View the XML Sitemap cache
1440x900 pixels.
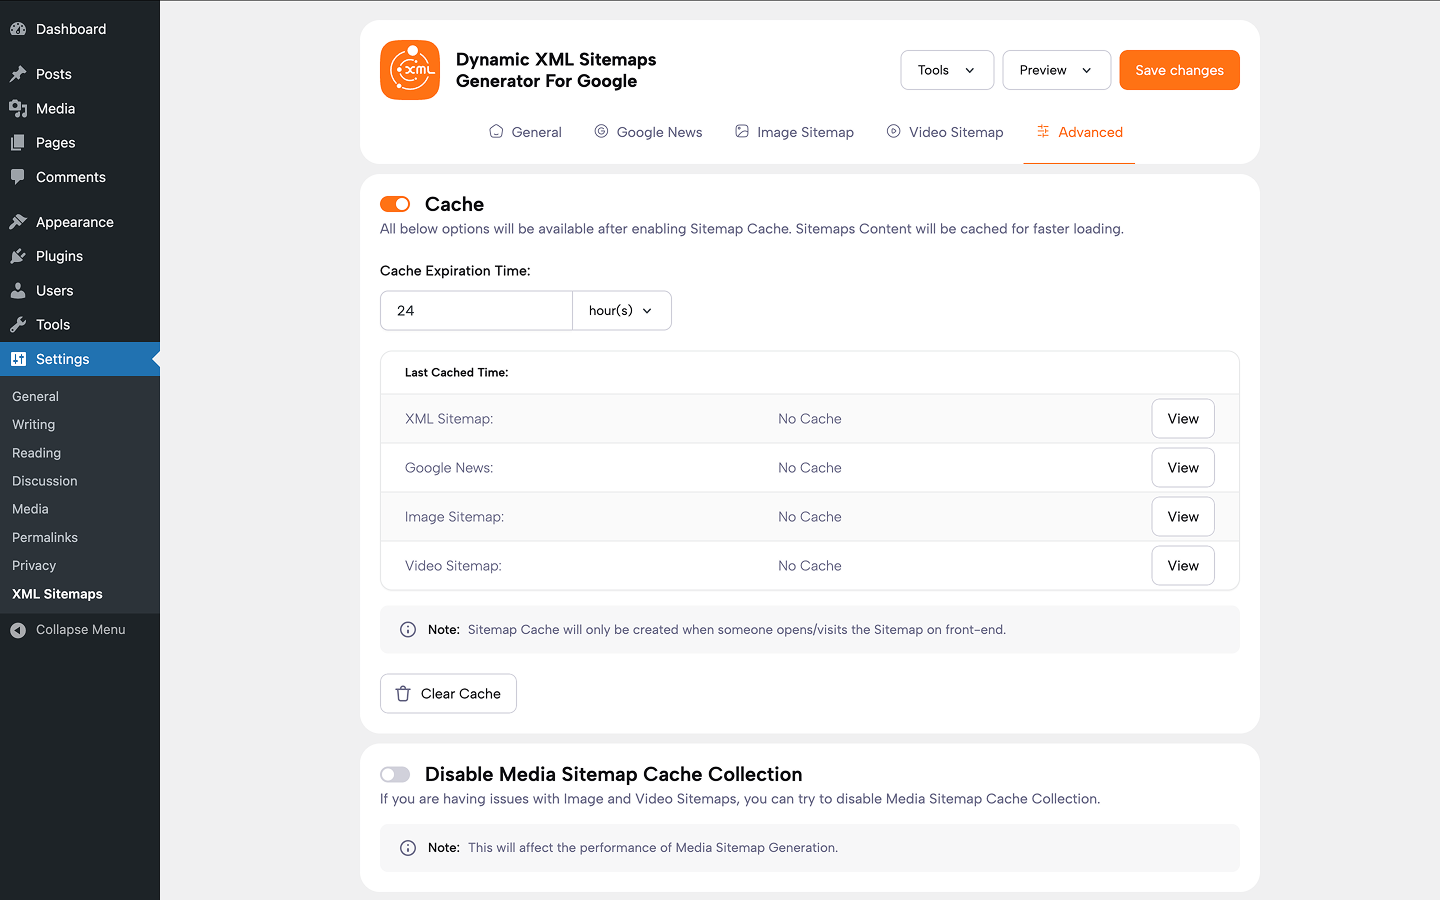click(1182, 419)
